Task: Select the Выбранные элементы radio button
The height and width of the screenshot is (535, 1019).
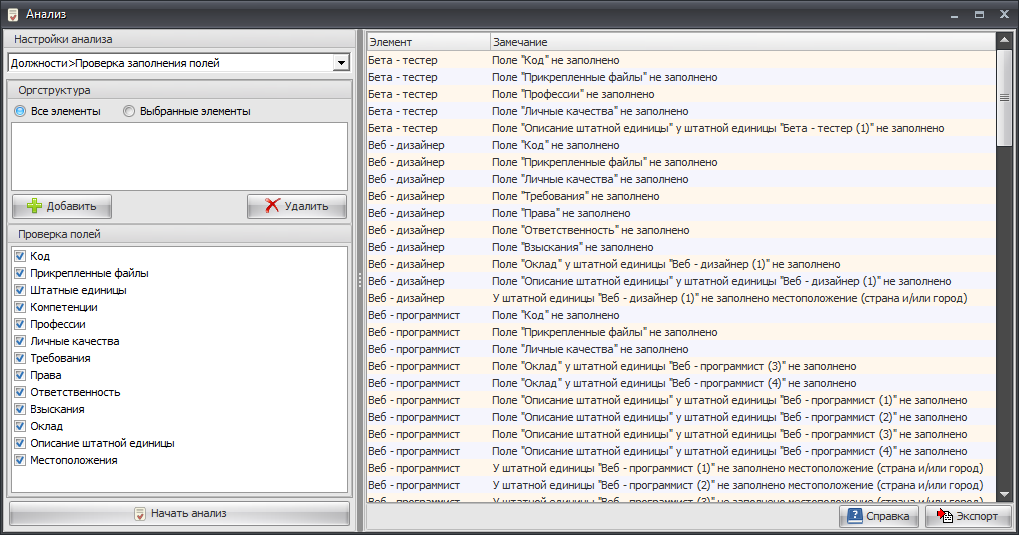Action: pos(129,112)
